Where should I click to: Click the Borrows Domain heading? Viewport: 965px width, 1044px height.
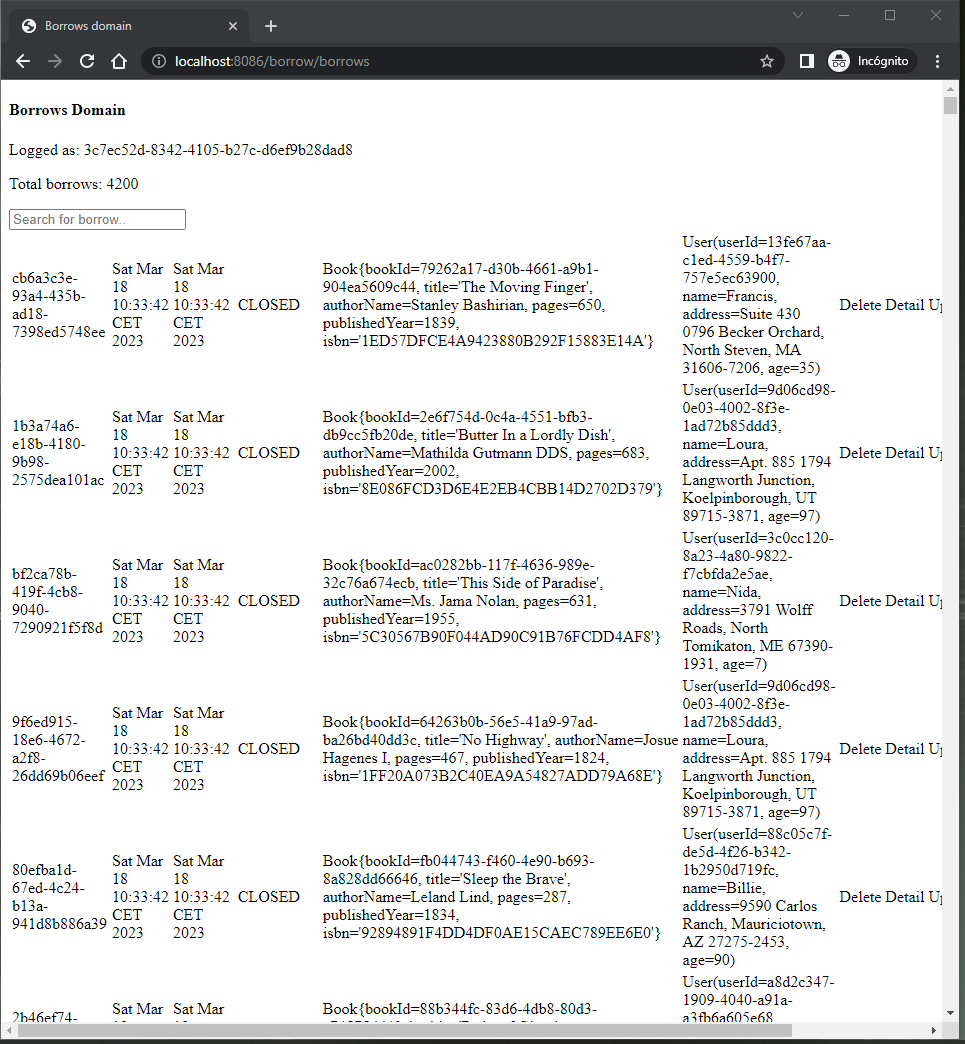point(67,110)
